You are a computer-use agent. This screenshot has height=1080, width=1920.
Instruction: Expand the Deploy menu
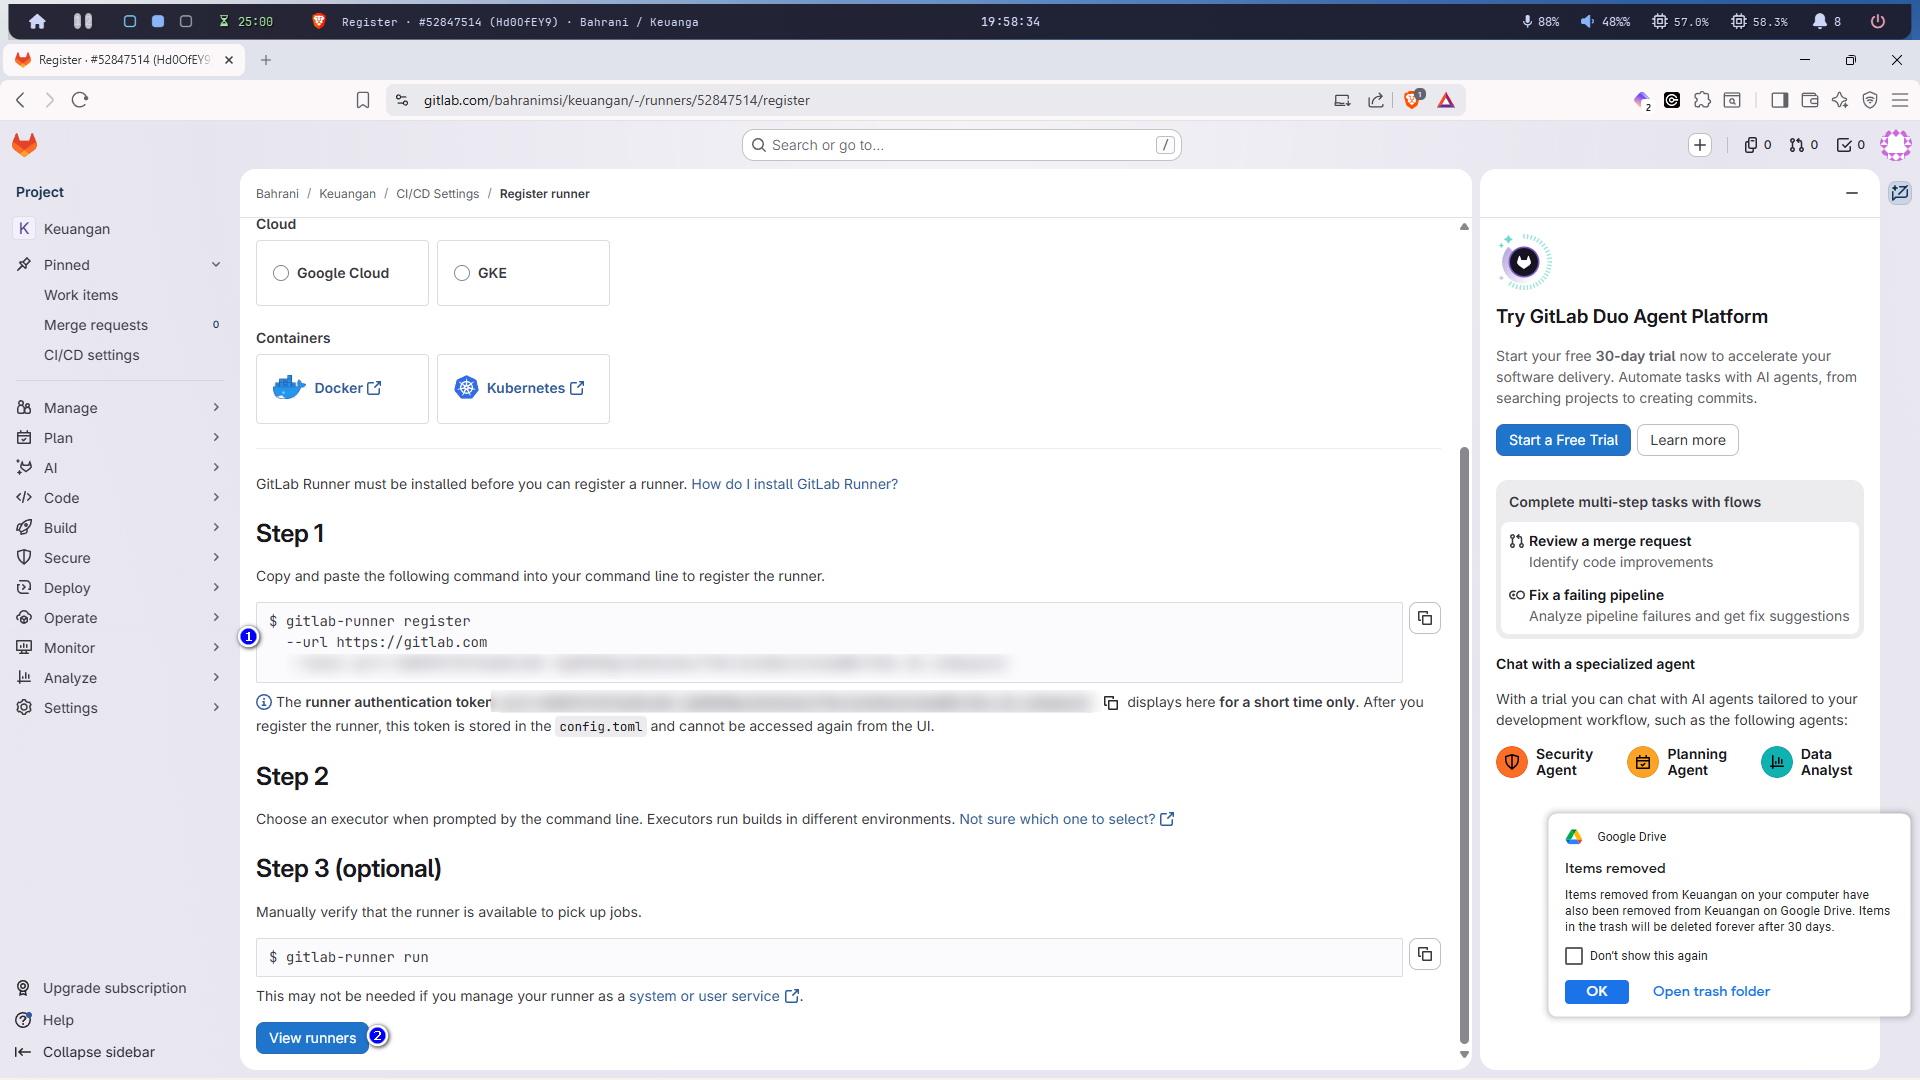tap(120, 588)
